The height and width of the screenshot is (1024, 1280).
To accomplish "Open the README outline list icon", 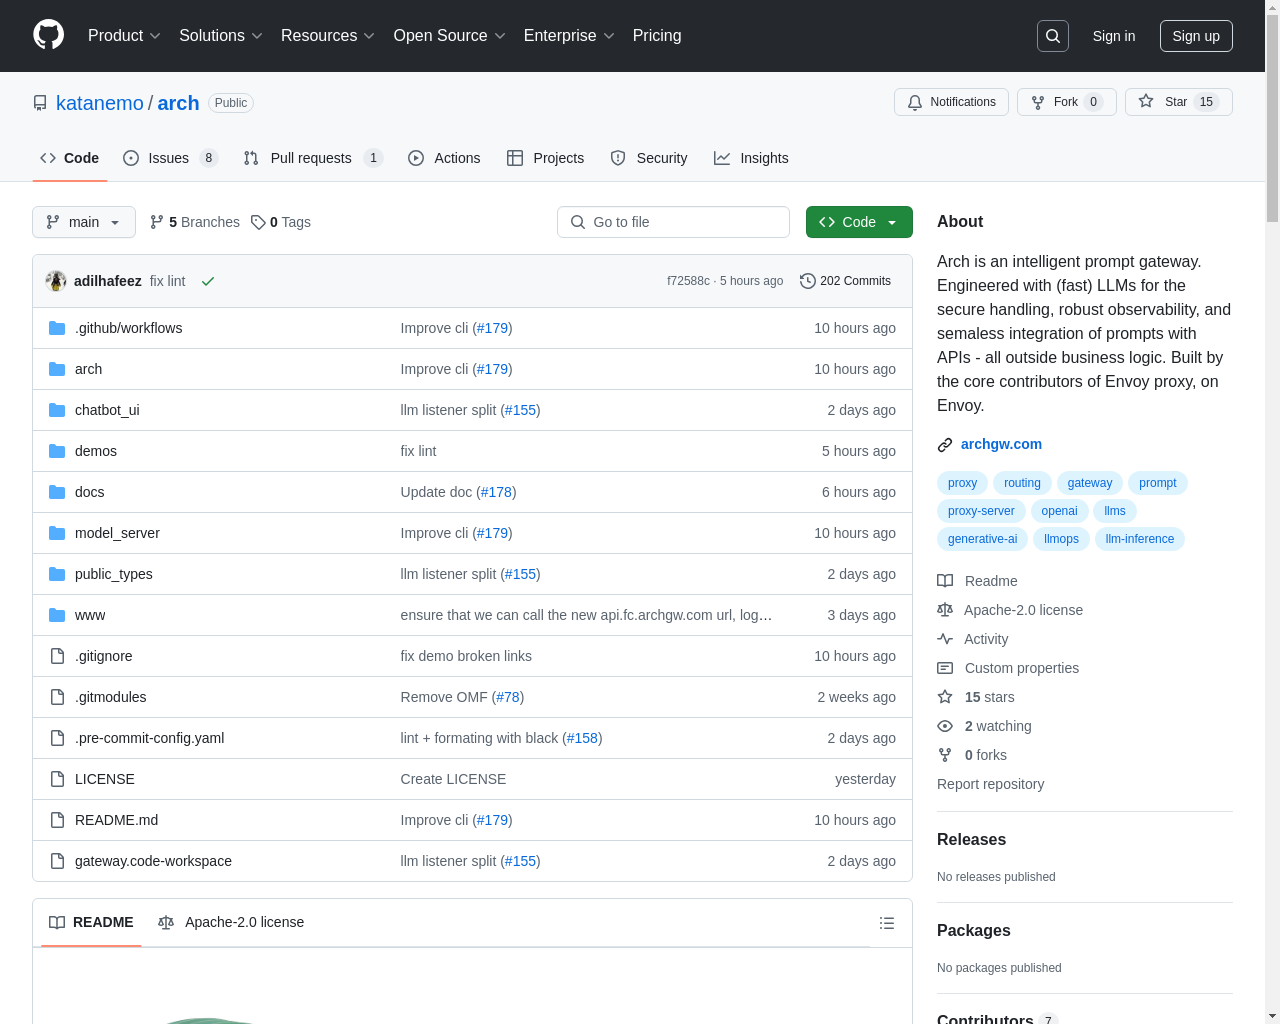I will point(887,923).
